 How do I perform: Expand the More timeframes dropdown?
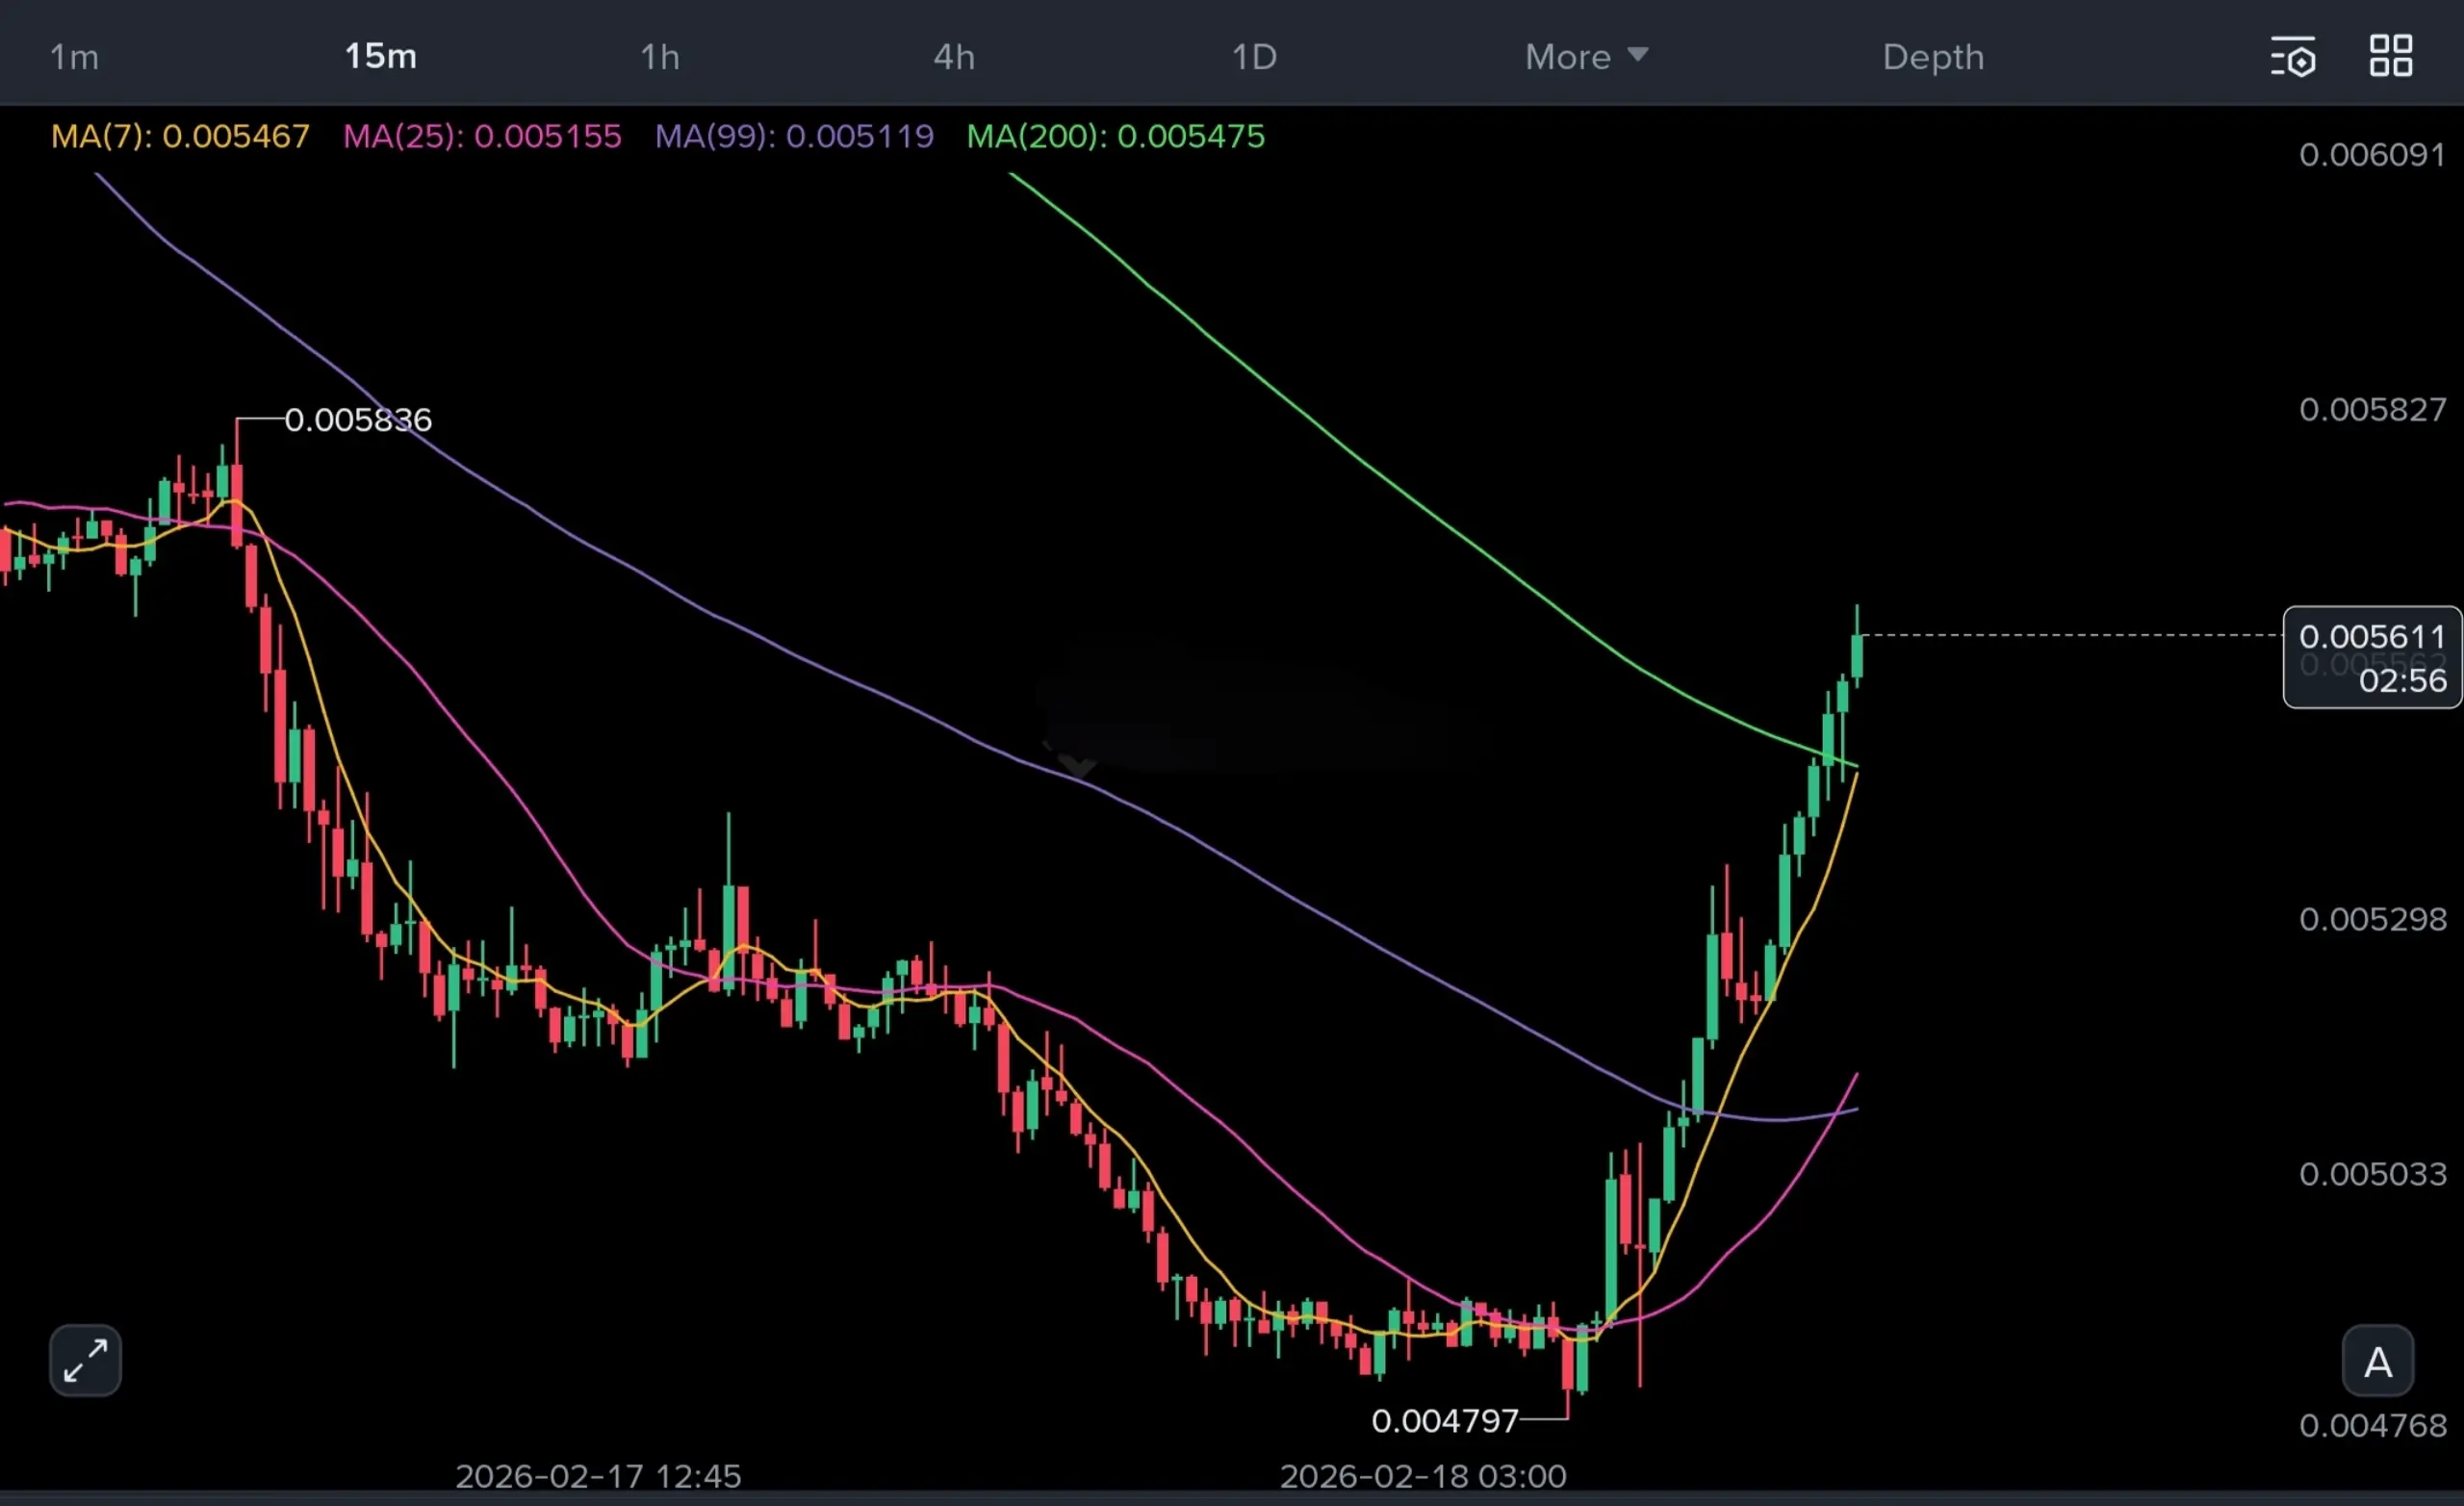click(1568, 57)
